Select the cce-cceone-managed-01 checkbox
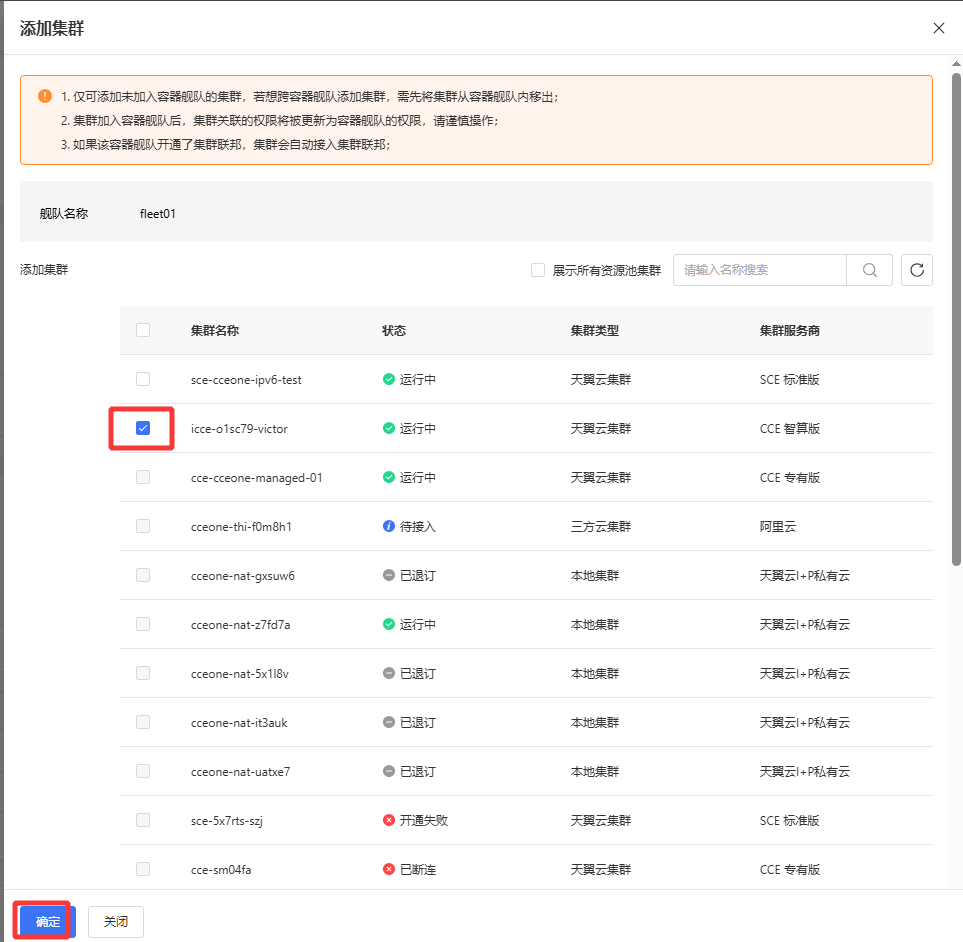This screenshot has height=942, width=963. pyautogui.click(x=143, y=477)
